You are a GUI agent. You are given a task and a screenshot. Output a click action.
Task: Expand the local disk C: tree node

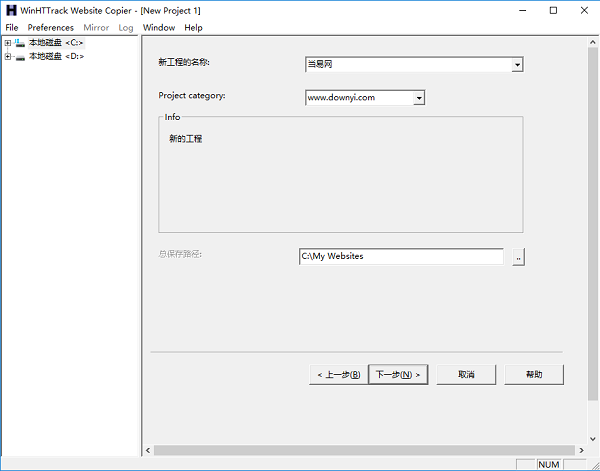(x=8, y=43)
